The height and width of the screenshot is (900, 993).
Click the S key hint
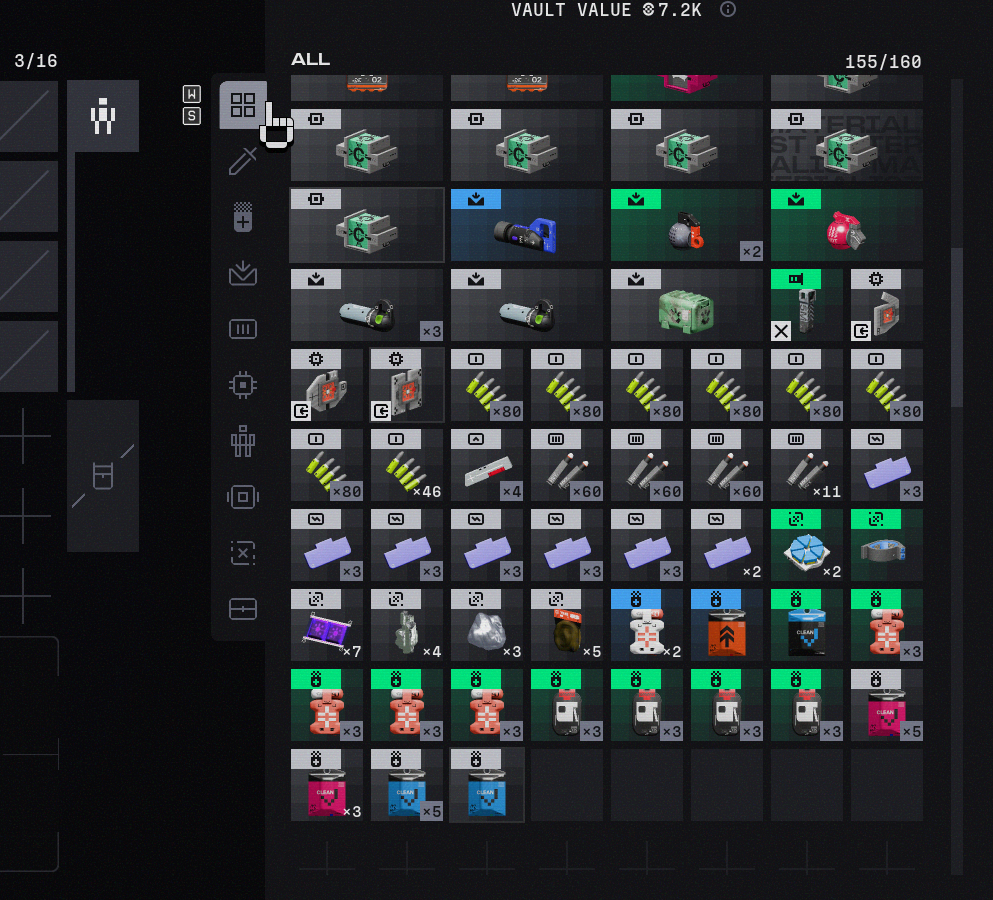pos(192,116)
